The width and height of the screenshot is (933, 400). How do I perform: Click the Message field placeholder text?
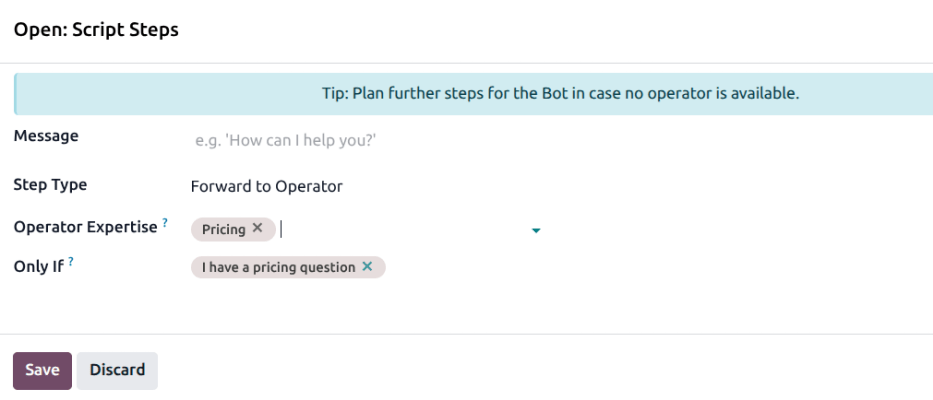(285, 140)
